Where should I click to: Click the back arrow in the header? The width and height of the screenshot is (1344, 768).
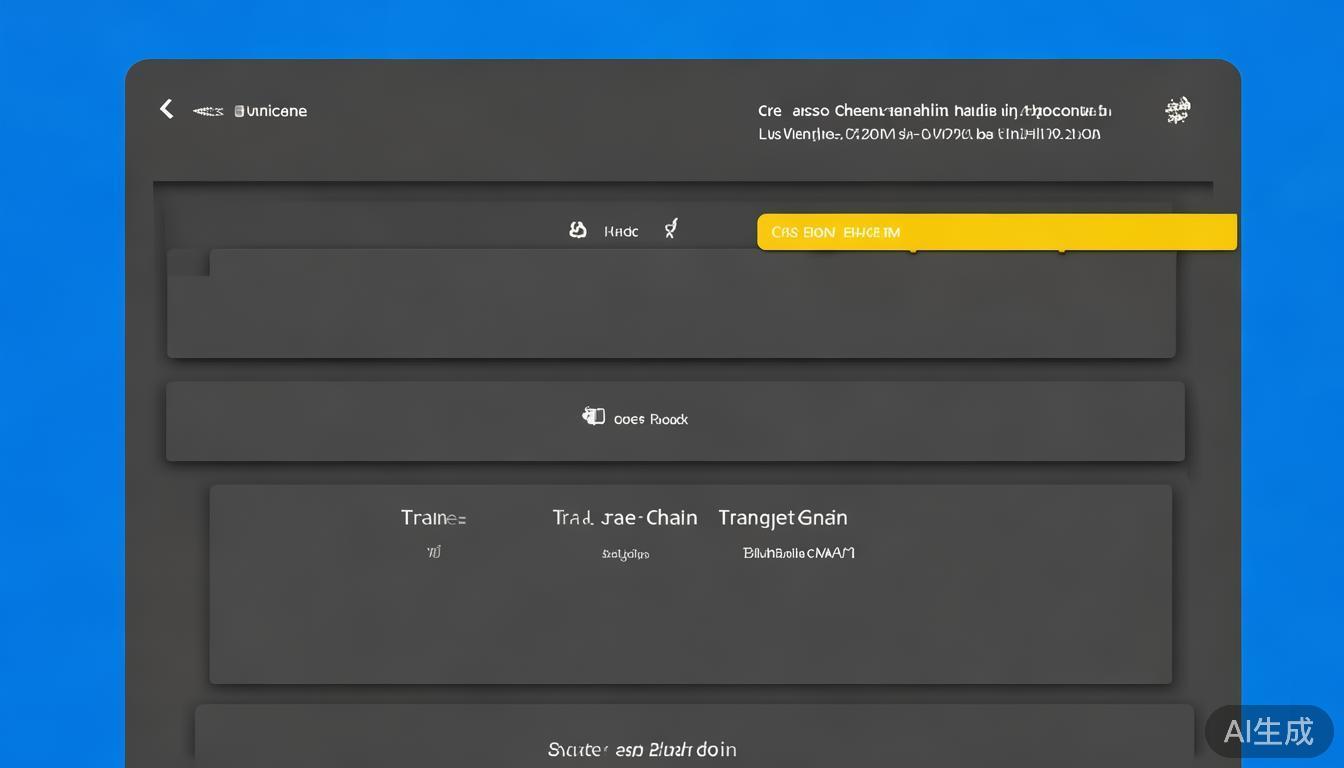pos(166,108)
